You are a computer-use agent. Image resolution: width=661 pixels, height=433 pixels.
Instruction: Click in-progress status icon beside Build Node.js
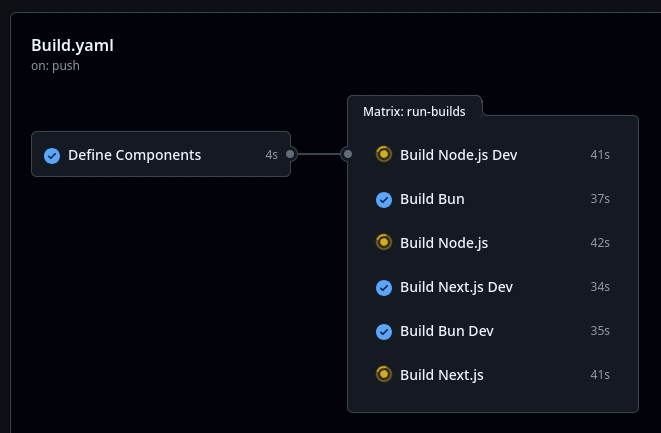[384, 242]
